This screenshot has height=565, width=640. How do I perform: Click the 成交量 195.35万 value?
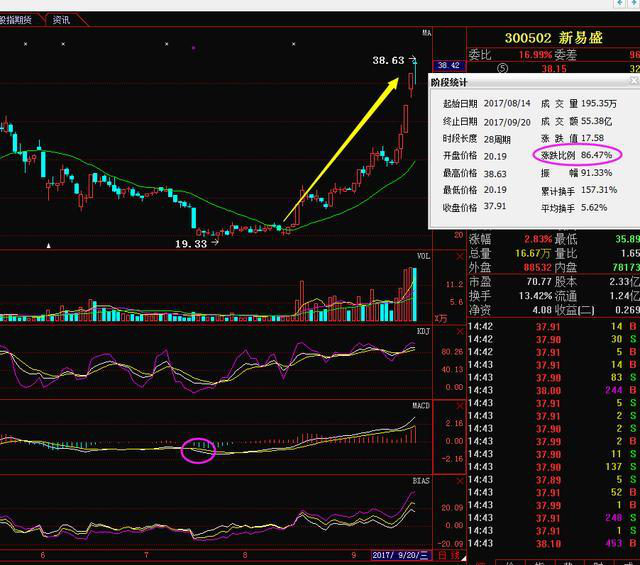coord(599,103)
